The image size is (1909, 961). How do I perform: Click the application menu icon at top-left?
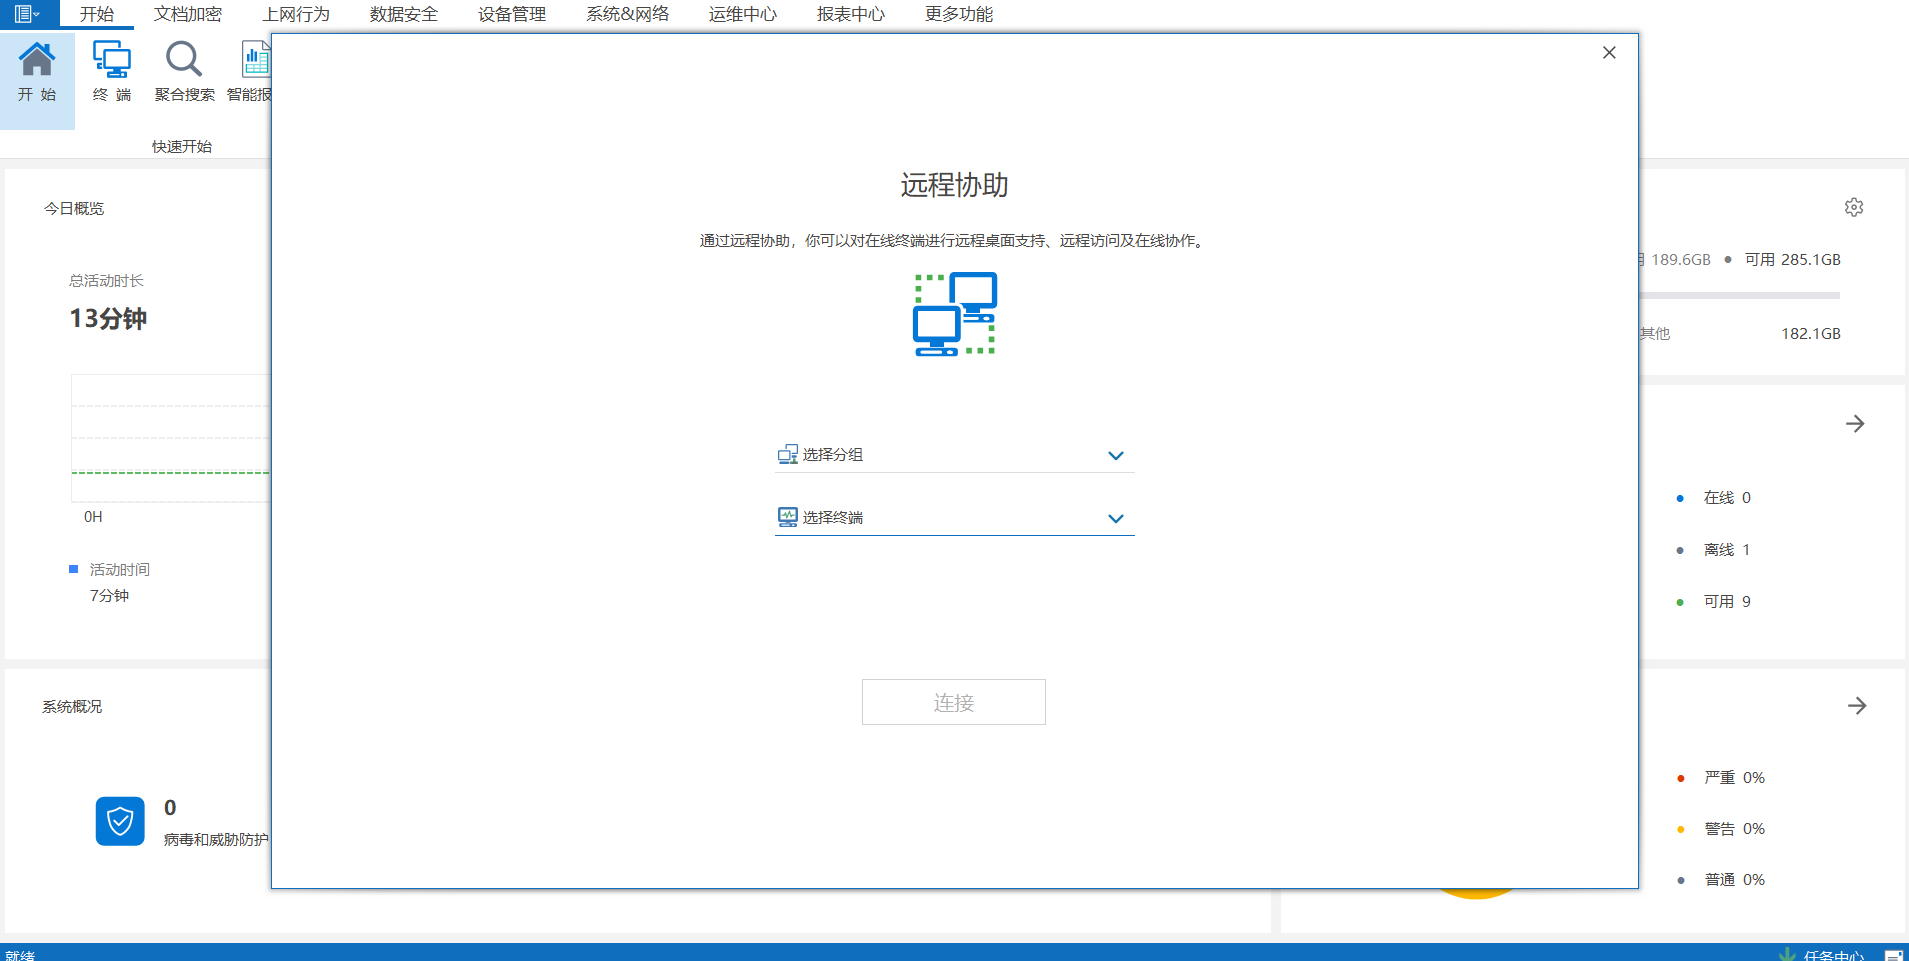[x=26, y=14]
